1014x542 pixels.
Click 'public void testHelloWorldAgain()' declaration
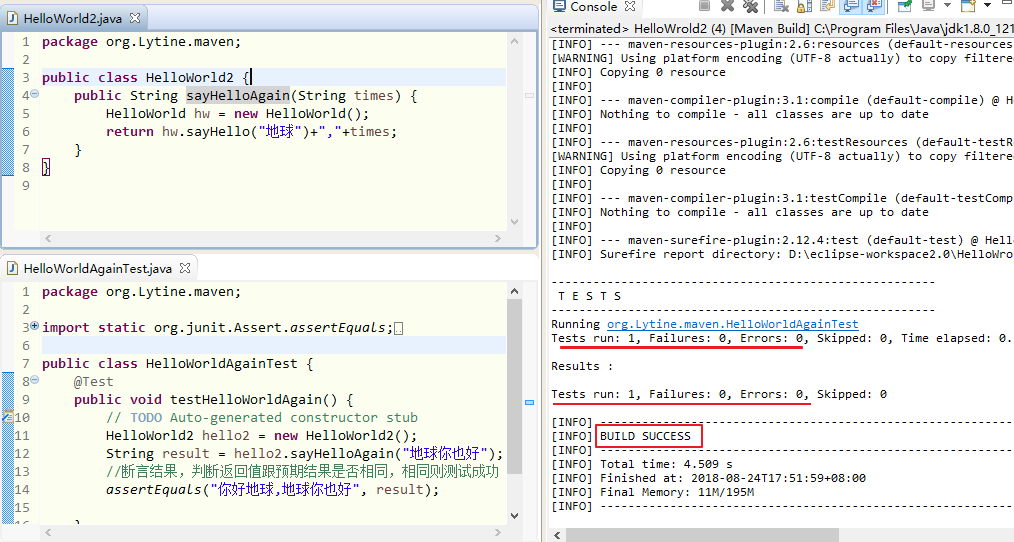tap(213, 400)
